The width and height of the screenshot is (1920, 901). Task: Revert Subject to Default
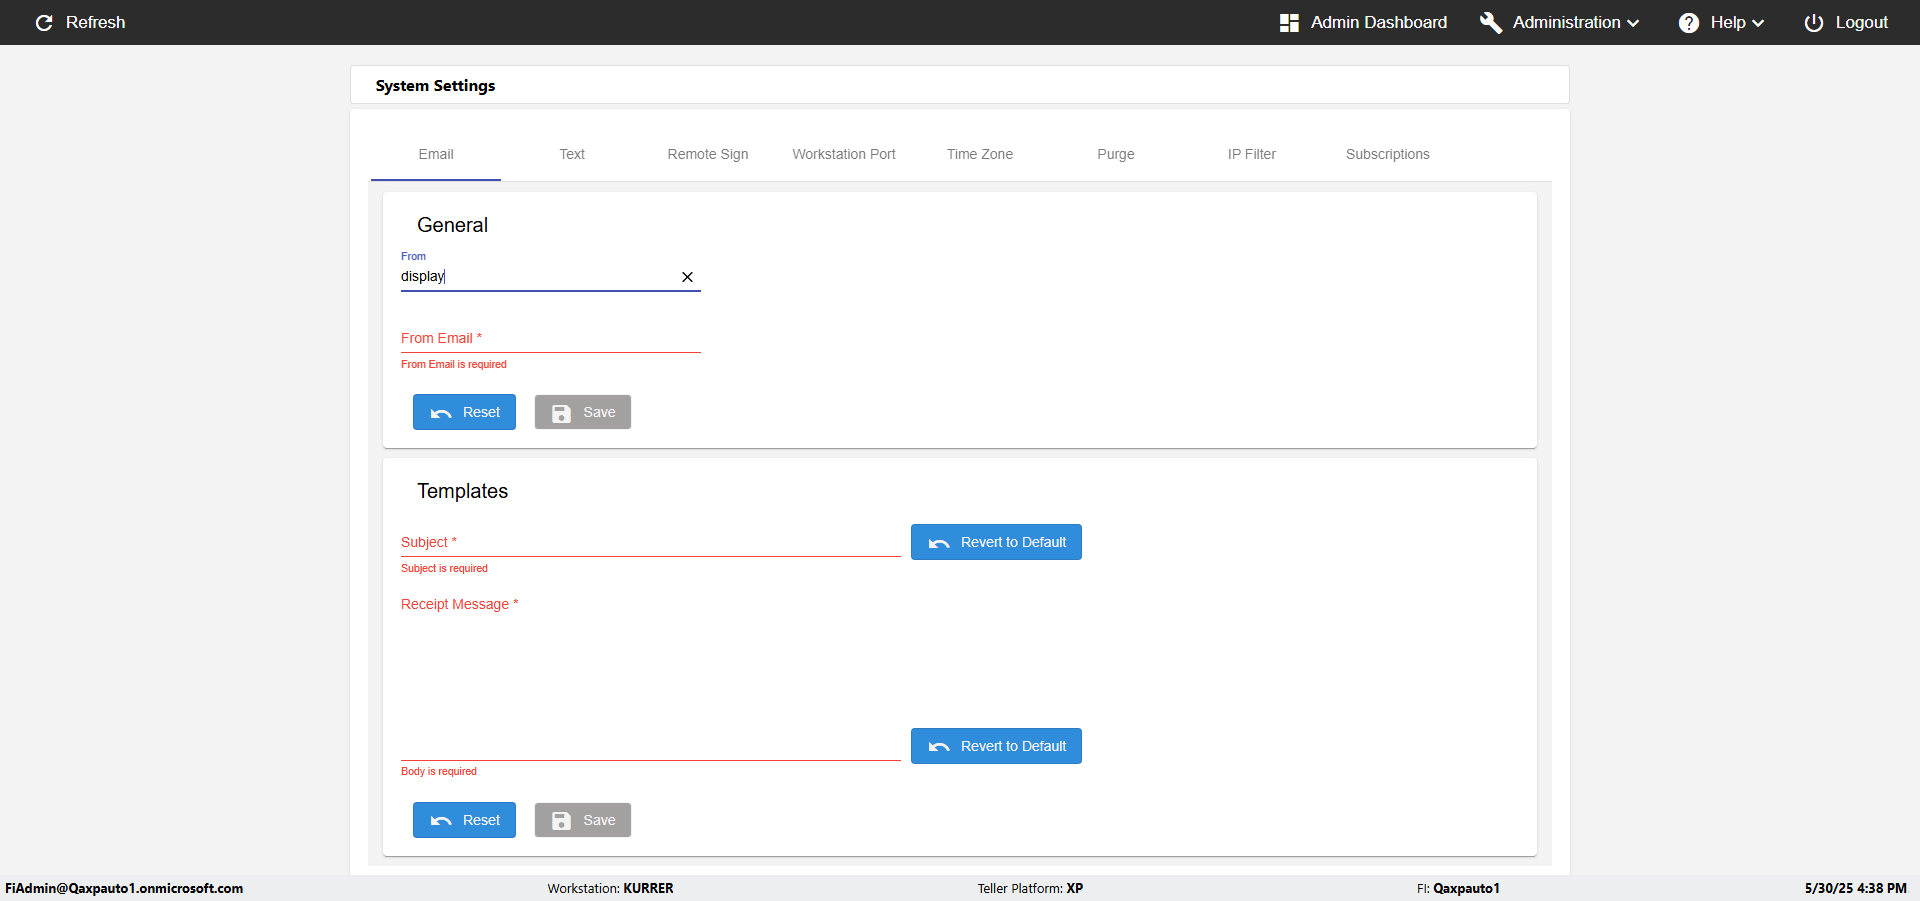[x=996, y=542]
